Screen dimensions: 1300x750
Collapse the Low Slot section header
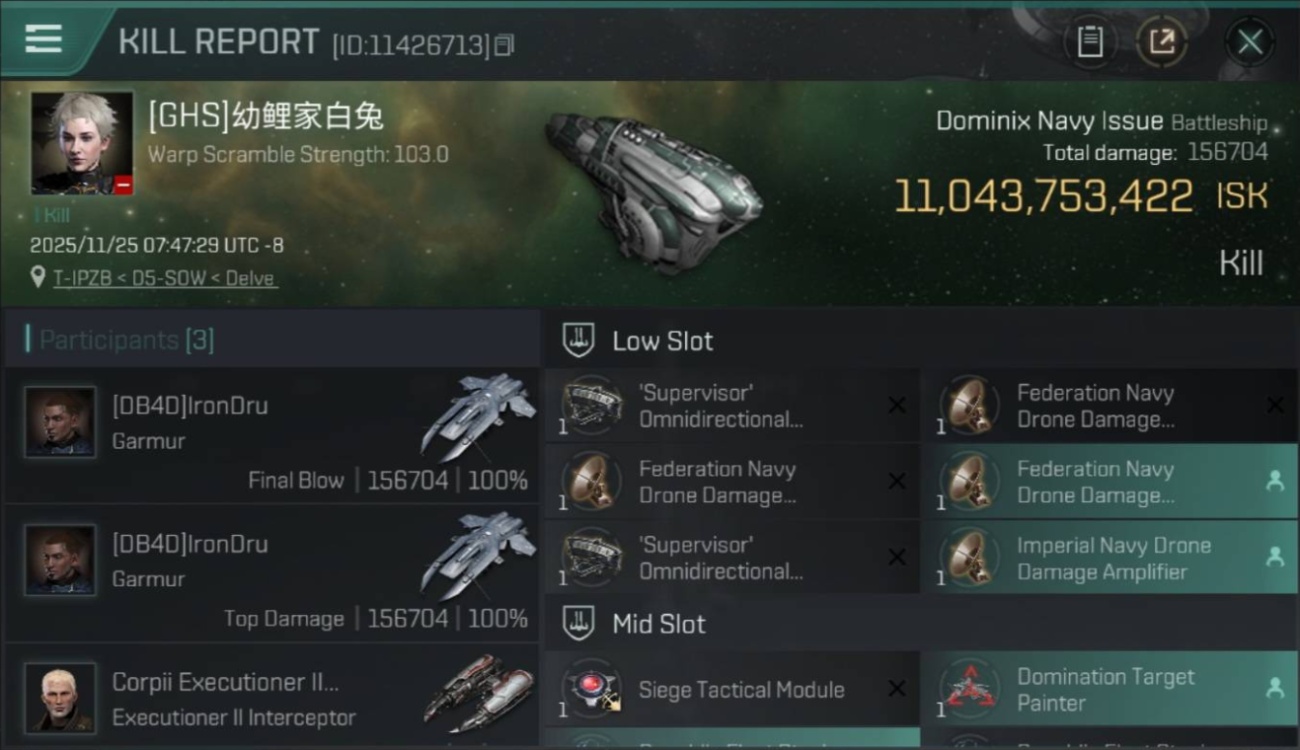921,341
